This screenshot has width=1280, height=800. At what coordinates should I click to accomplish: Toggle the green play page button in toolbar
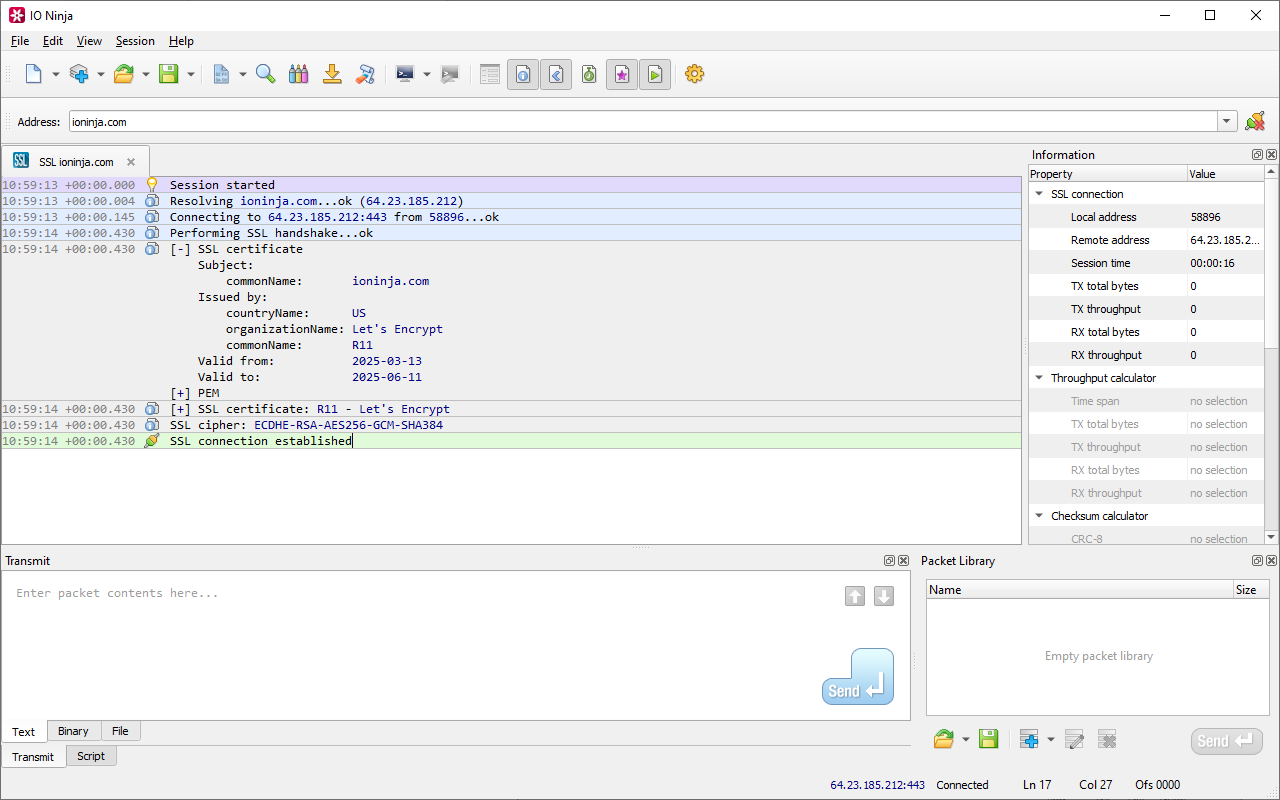(x=655, y=74)
